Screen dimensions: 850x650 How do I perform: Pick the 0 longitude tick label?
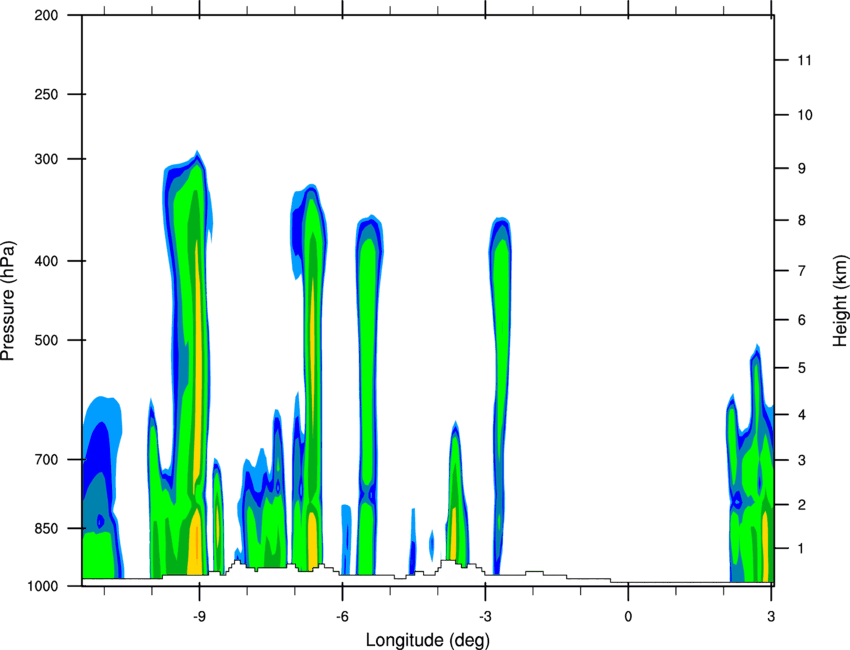[628, 617]
